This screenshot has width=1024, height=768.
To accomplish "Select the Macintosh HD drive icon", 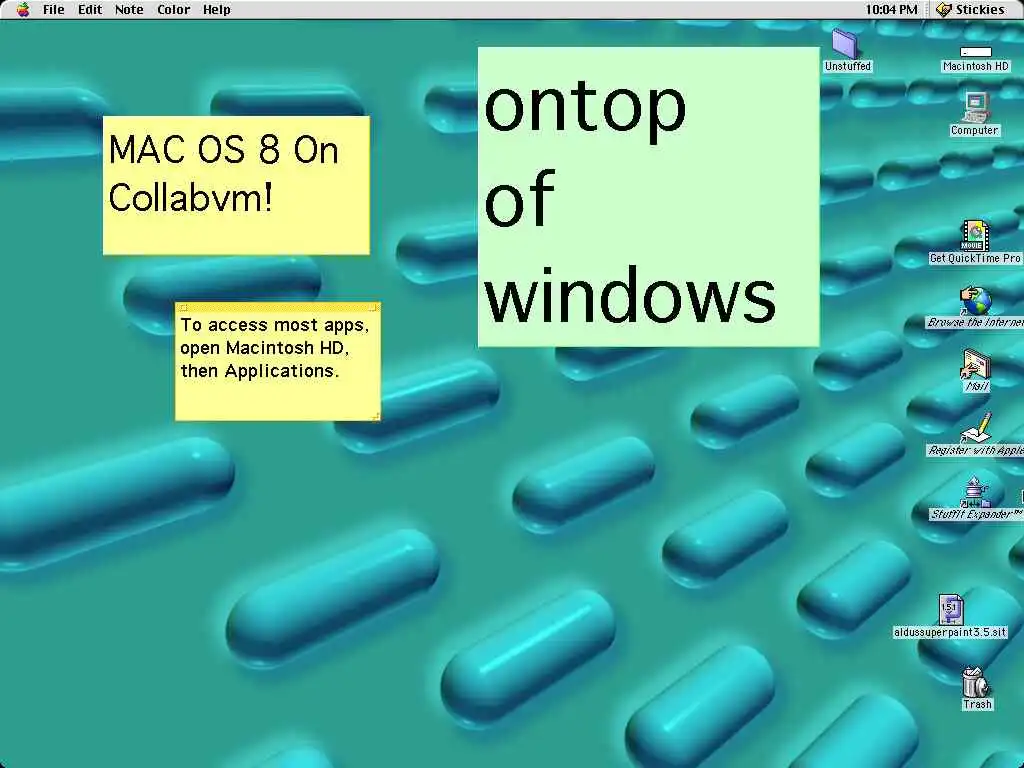I will (x=976, y=52).
